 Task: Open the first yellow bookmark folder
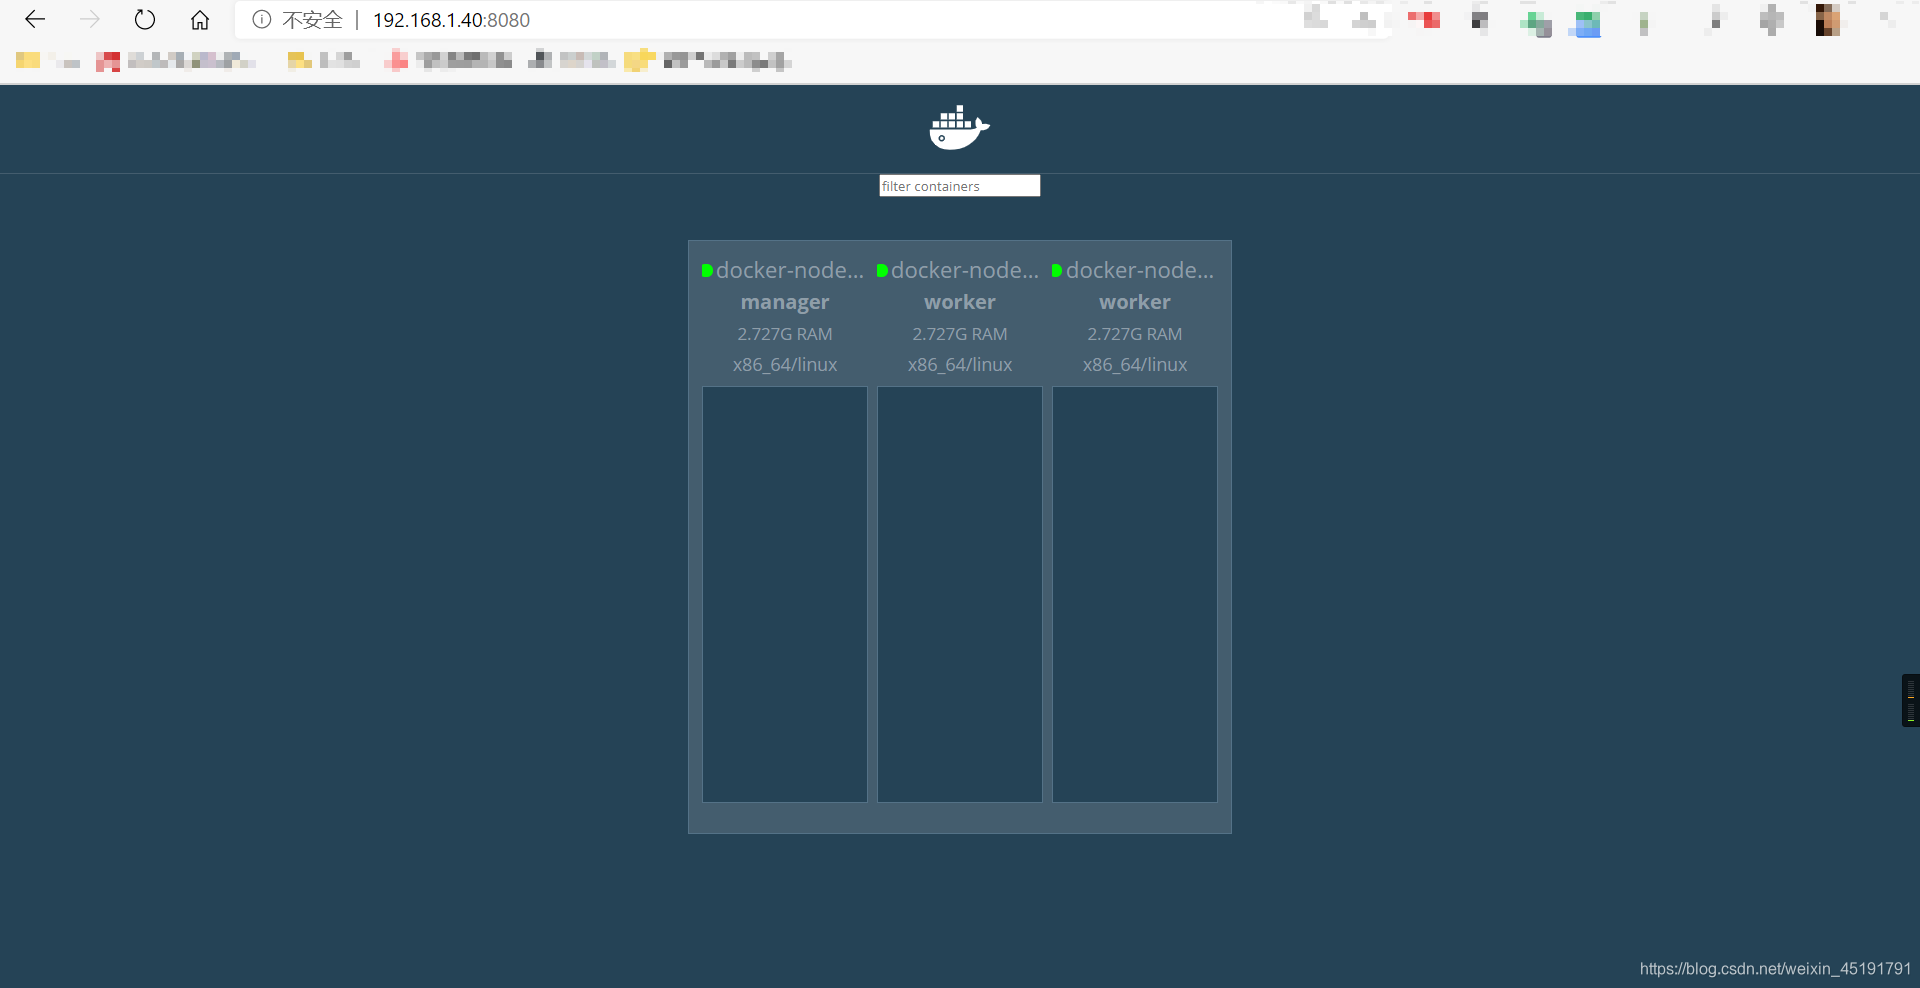point(28,60)
